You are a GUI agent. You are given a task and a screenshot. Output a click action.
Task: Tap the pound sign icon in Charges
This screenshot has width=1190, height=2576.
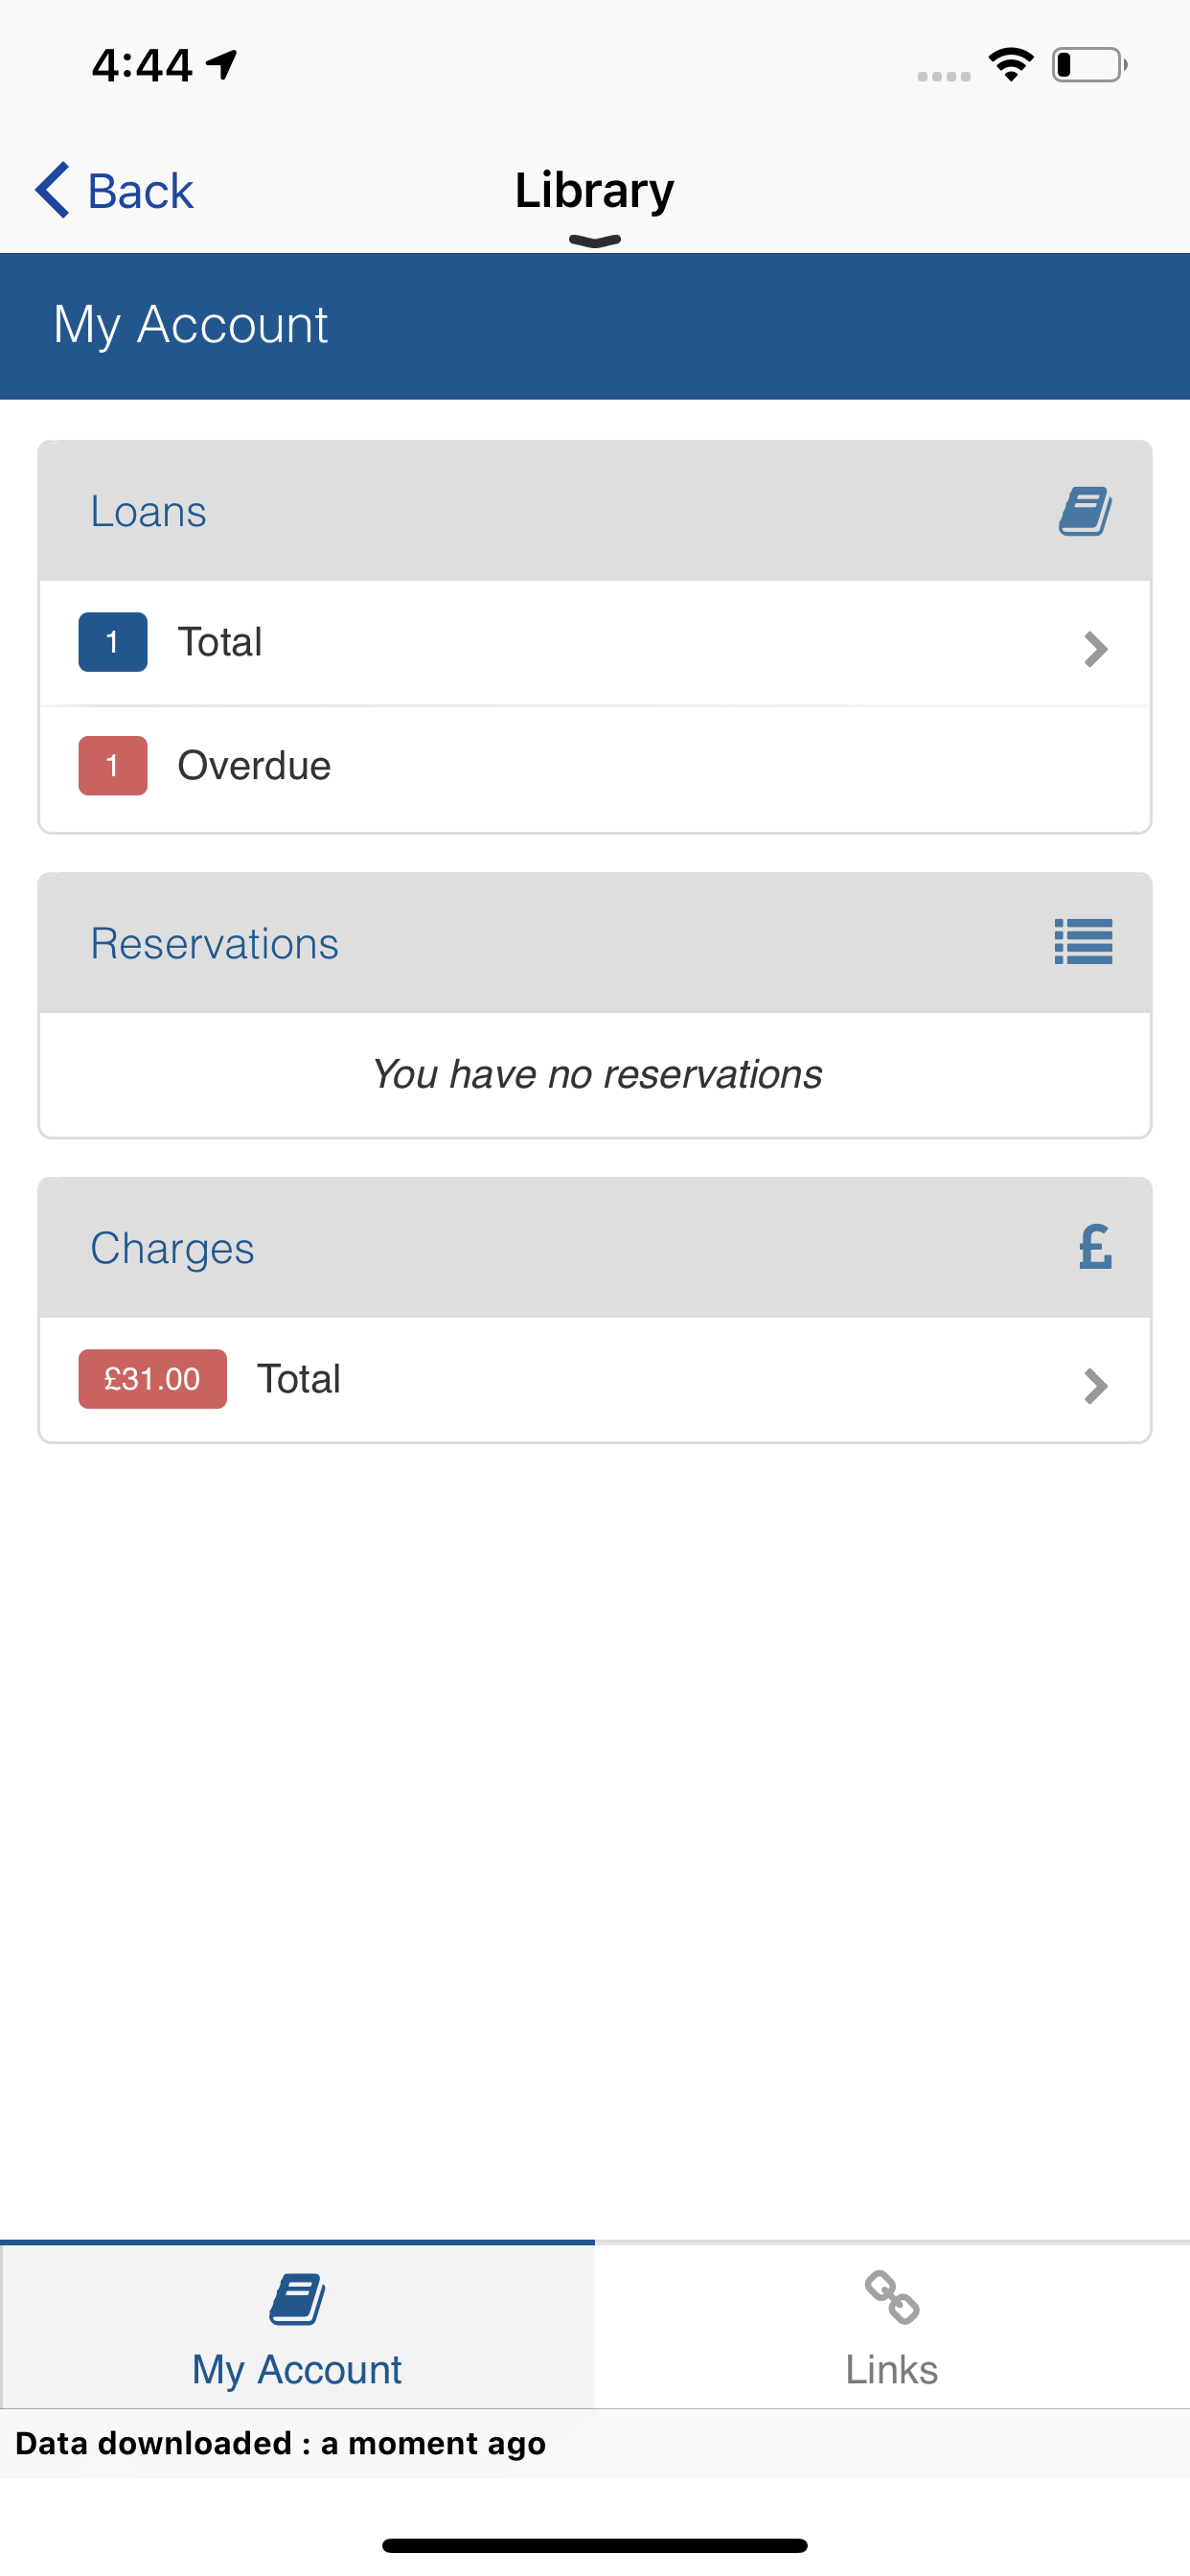pyautogui.click(x=1095, y=1247)
